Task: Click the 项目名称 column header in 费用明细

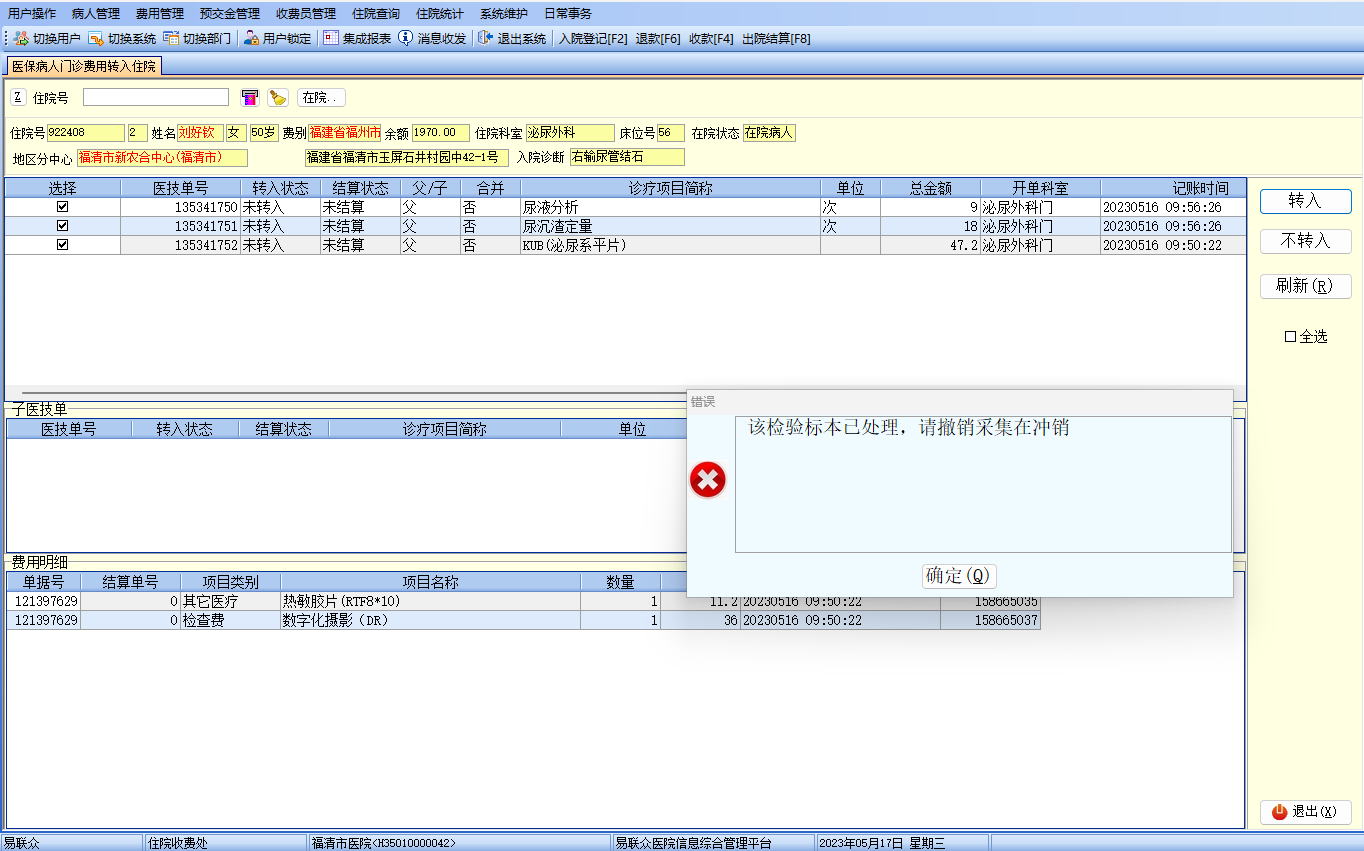Action: pos(431,582)
